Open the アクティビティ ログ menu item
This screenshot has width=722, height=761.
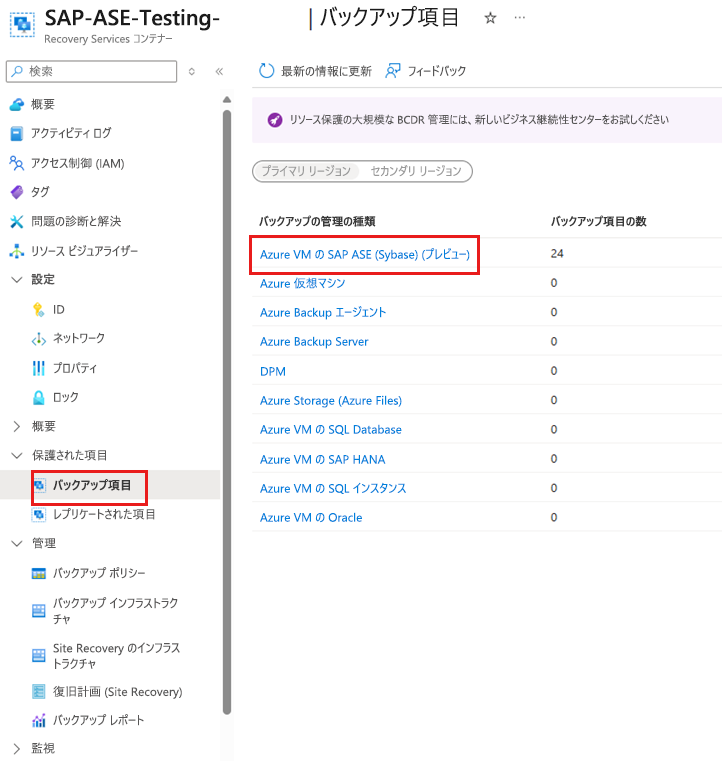point(71,133)
